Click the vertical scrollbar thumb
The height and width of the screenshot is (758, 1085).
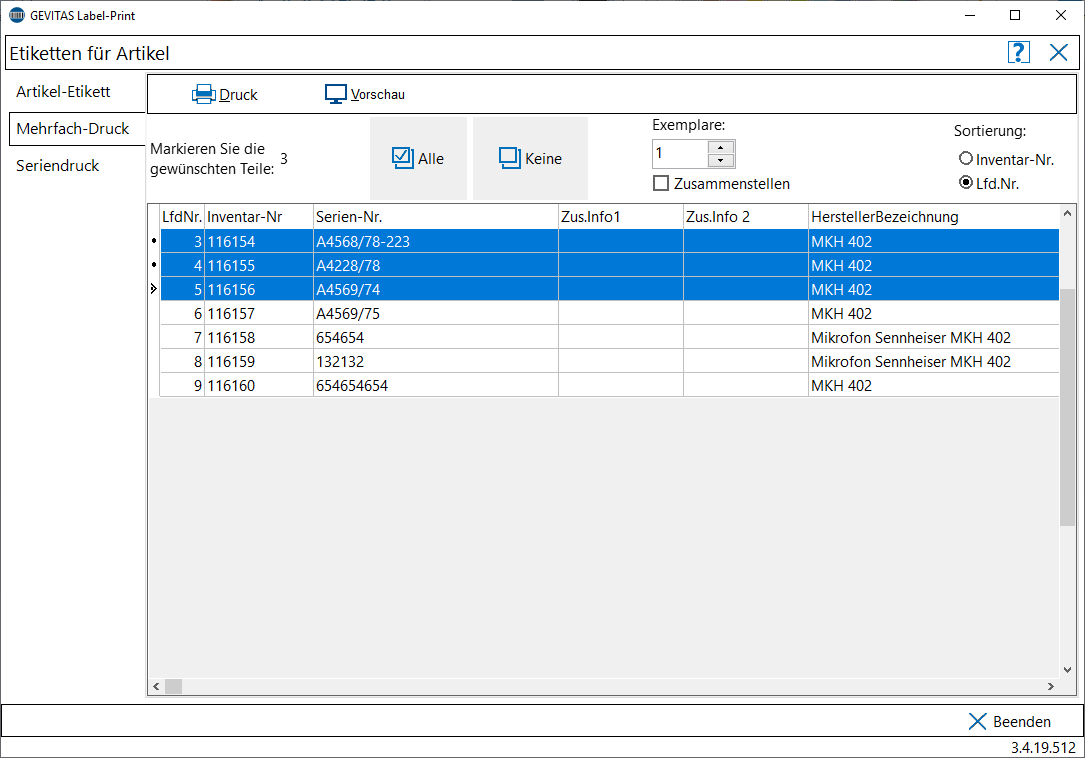click(x=1067, y=408)
